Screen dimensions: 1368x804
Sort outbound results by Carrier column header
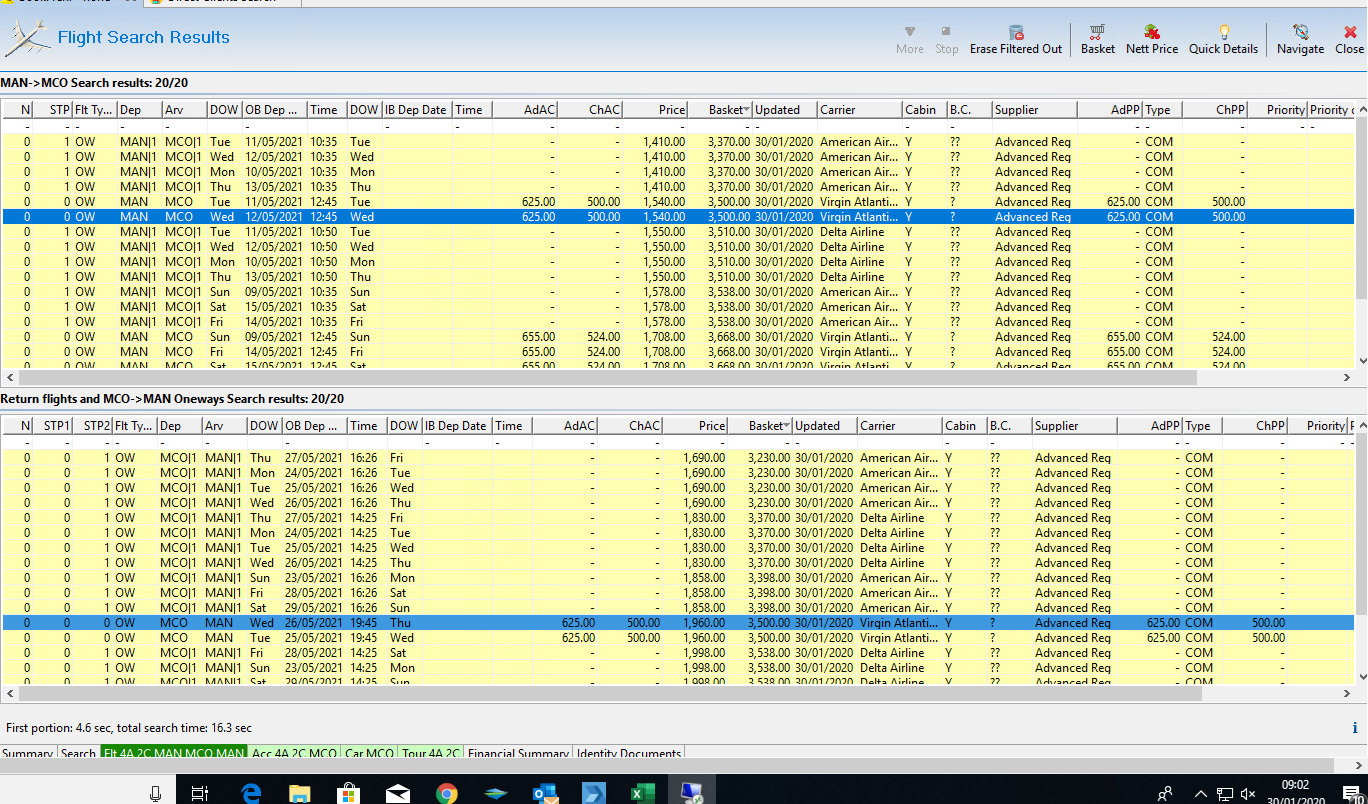[x=838, y=110]
